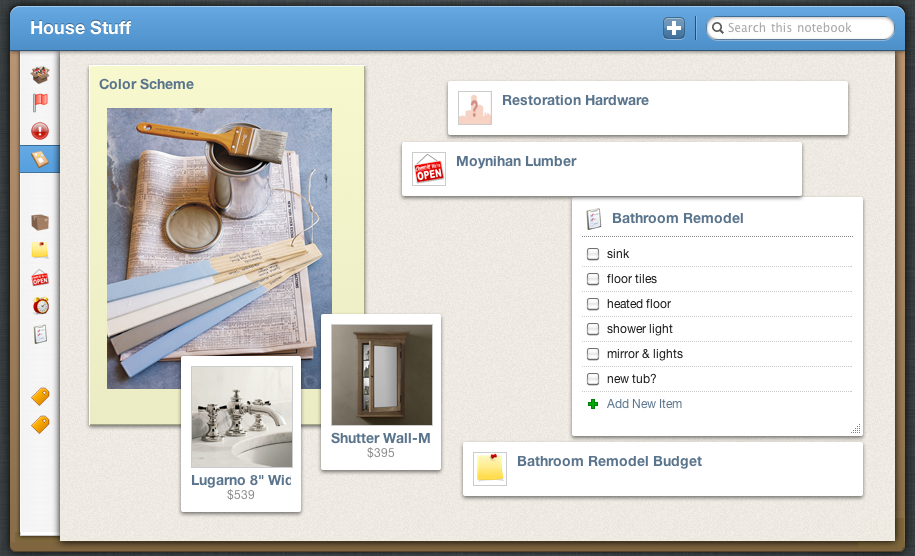Check the mirror & lights checkbox
The width and height of the screenshot is (915, 556).
593,354
